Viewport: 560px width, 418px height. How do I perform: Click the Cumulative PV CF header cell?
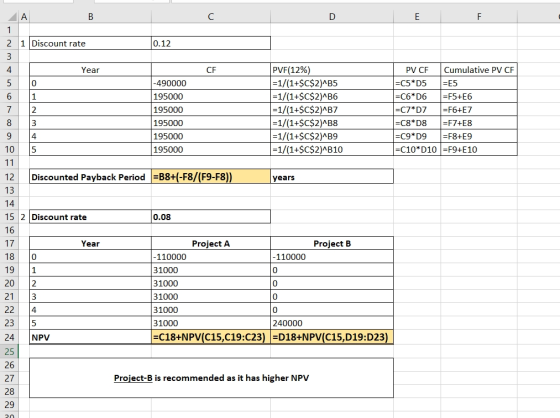pos(479,70)
